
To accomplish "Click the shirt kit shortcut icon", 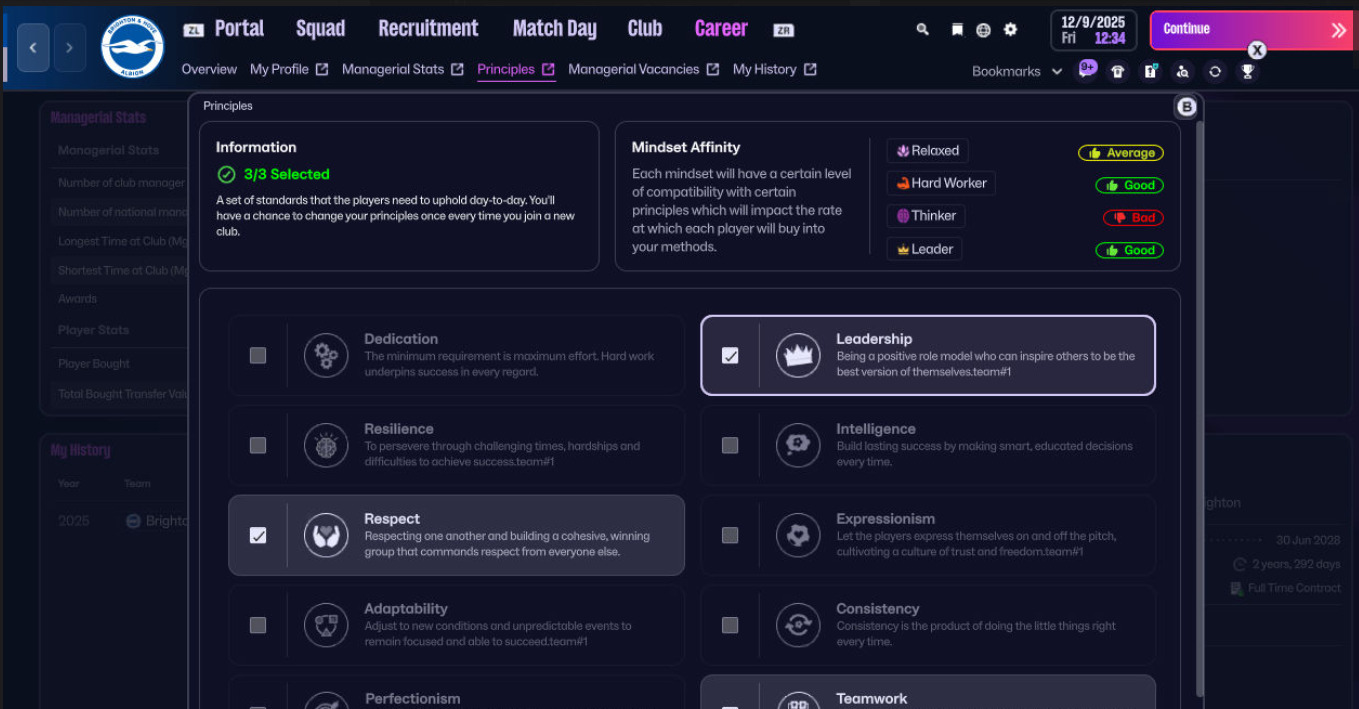I will [1118, 71].
